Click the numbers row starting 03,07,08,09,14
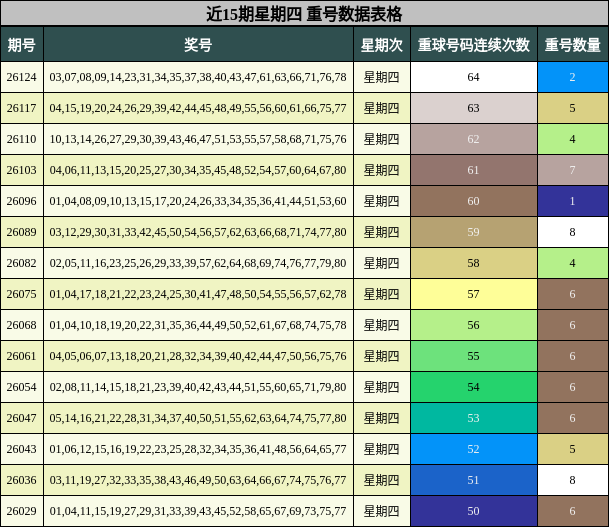The image size is (609, 527). (198, 77)
